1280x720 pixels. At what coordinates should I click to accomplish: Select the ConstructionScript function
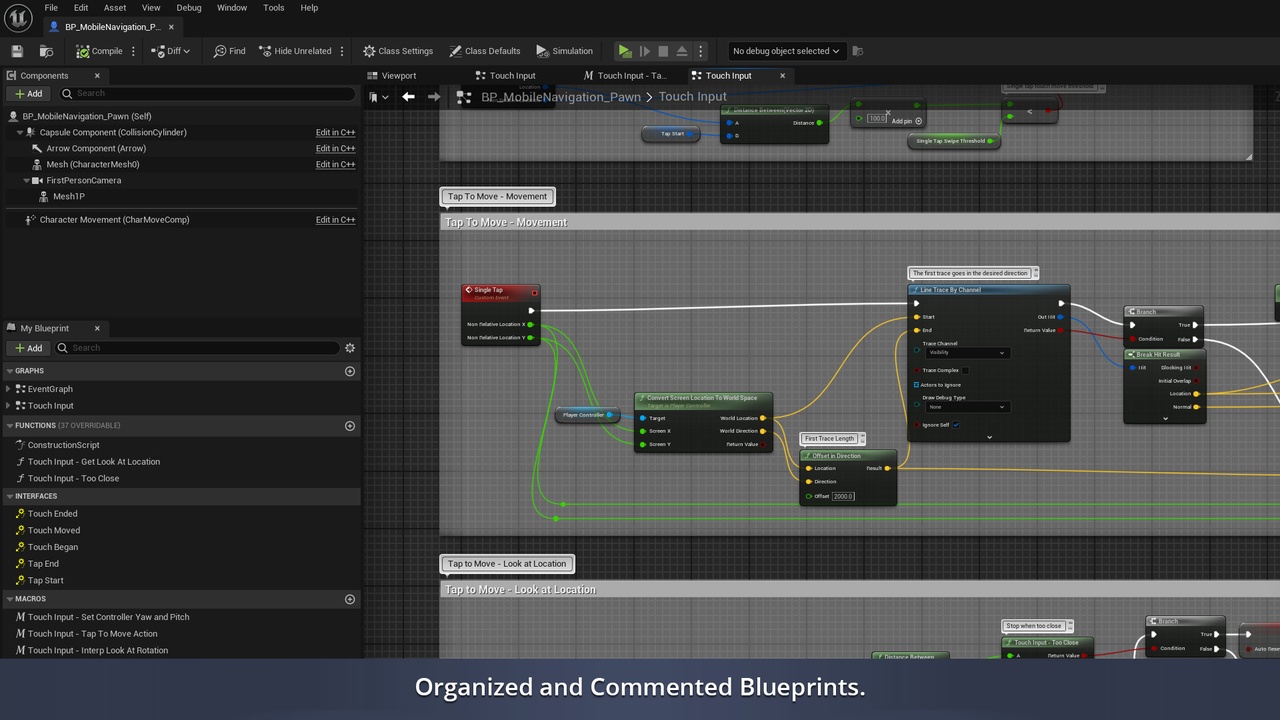[64, 445]
